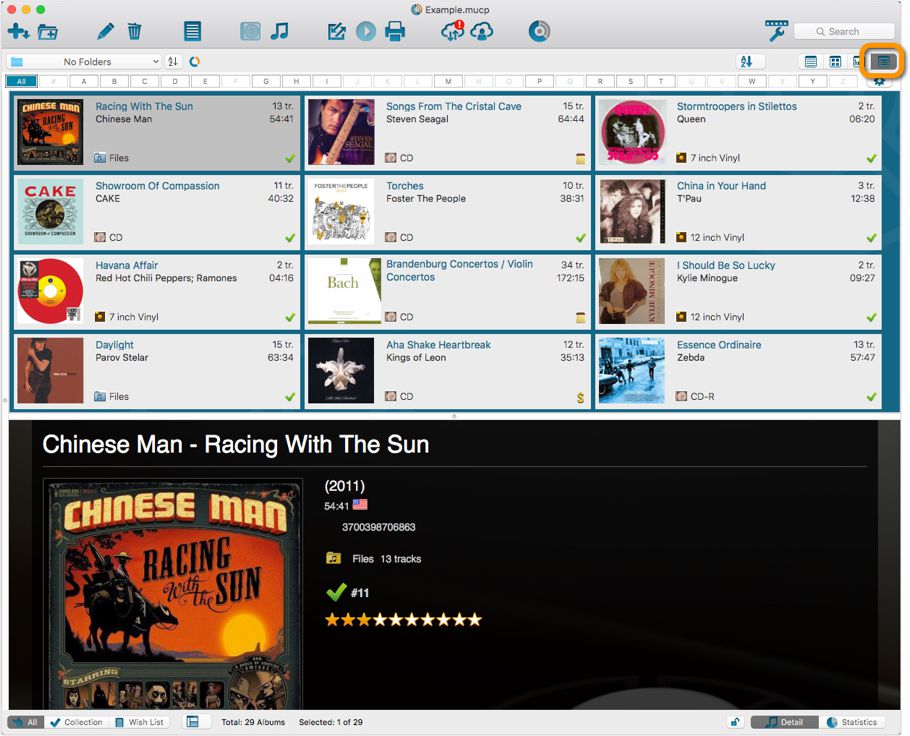
Task: Filter albums by letter G
Action: 266,81
